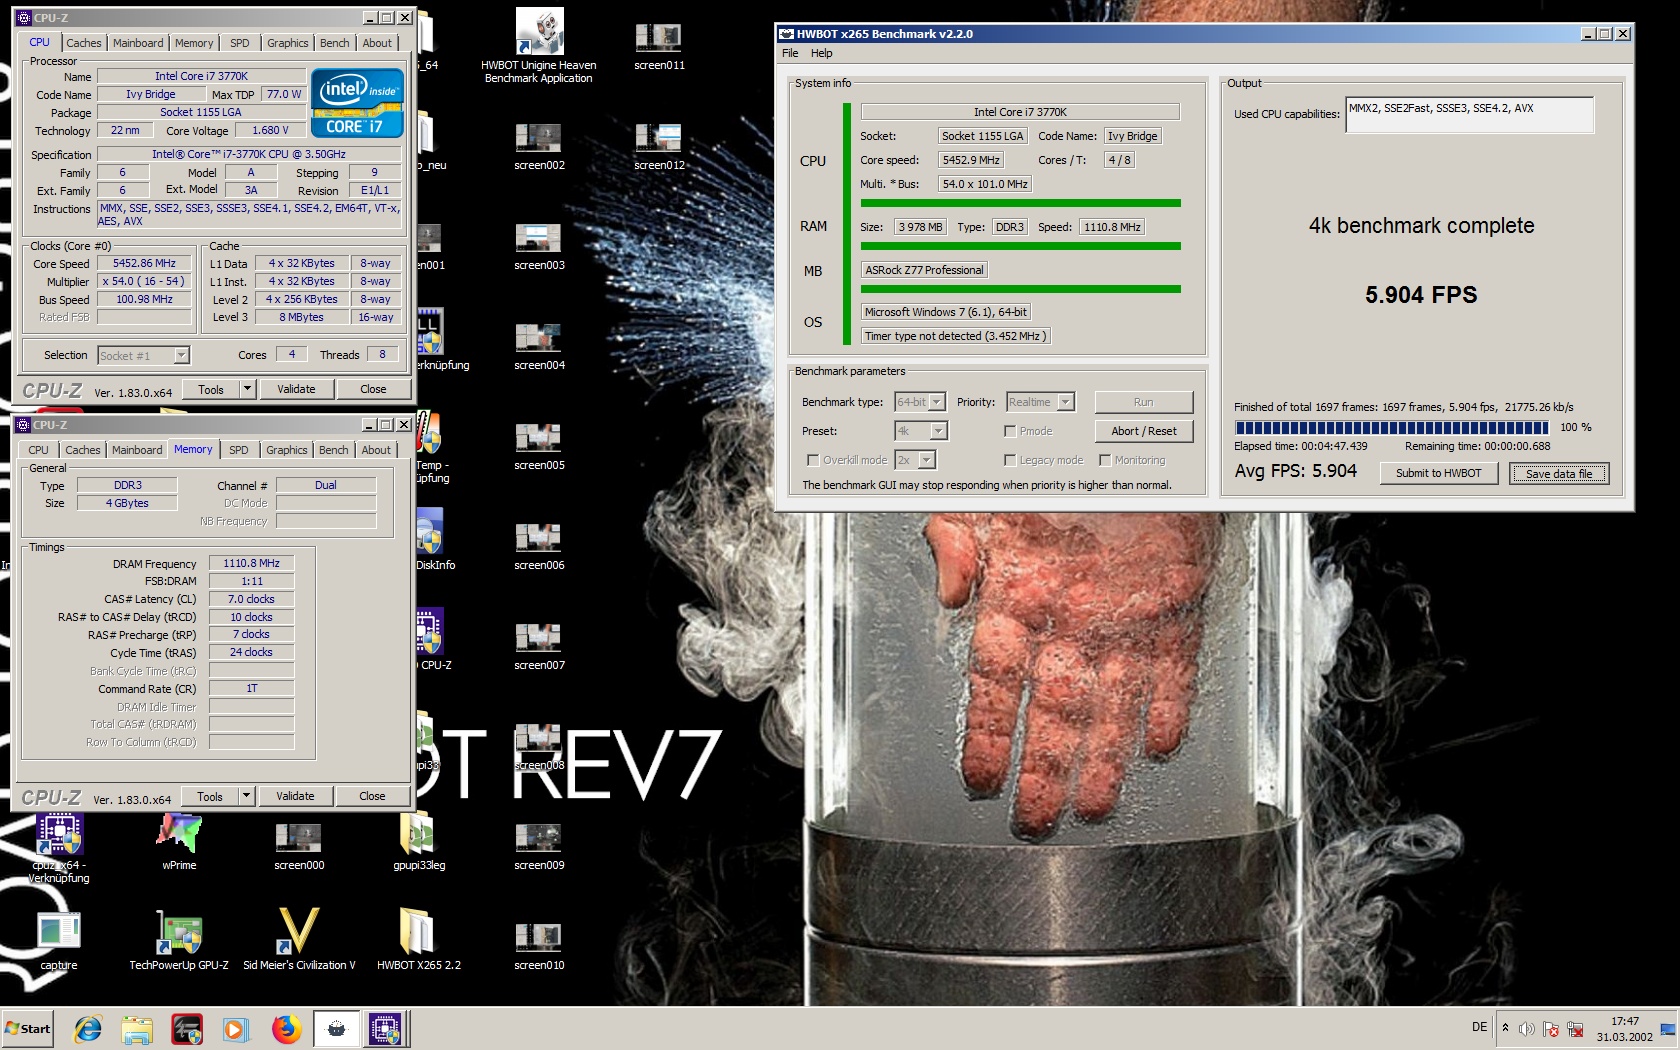Click Close in bottom CPU-Z window

pos(372,796)
